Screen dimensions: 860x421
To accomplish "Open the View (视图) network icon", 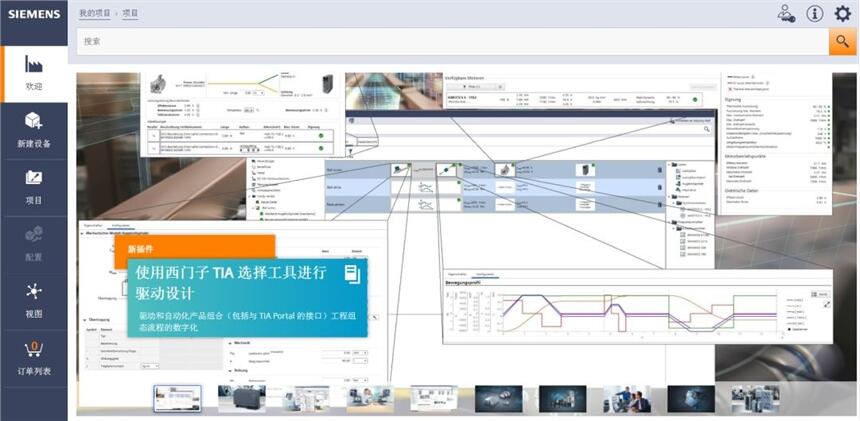I will click(33, 291).
